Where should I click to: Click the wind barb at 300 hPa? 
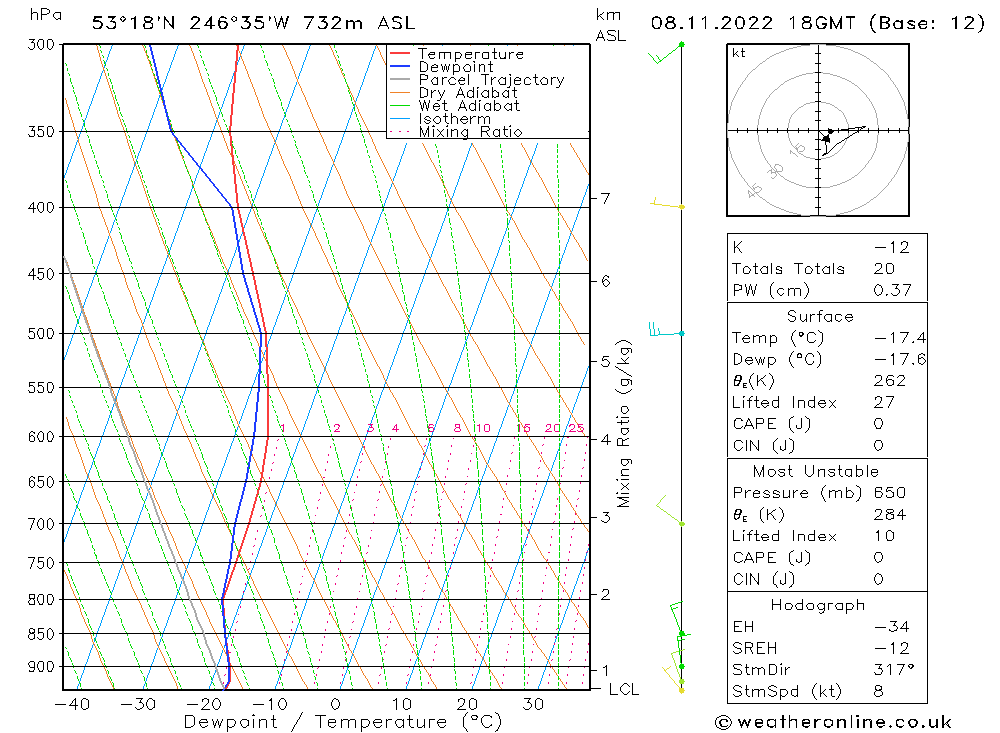click(x=666, y=54)
